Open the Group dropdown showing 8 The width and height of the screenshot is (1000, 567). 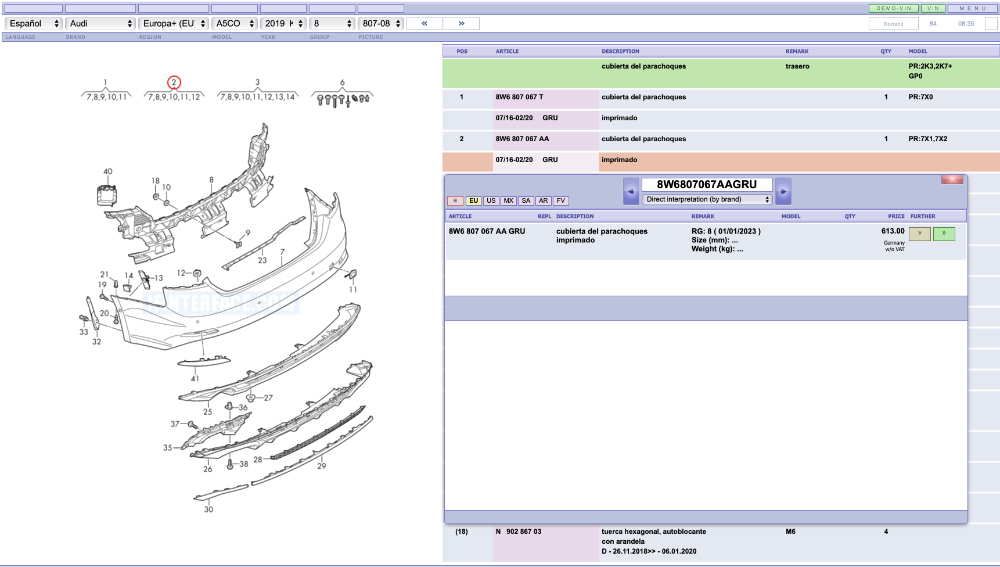click(332, 24)
